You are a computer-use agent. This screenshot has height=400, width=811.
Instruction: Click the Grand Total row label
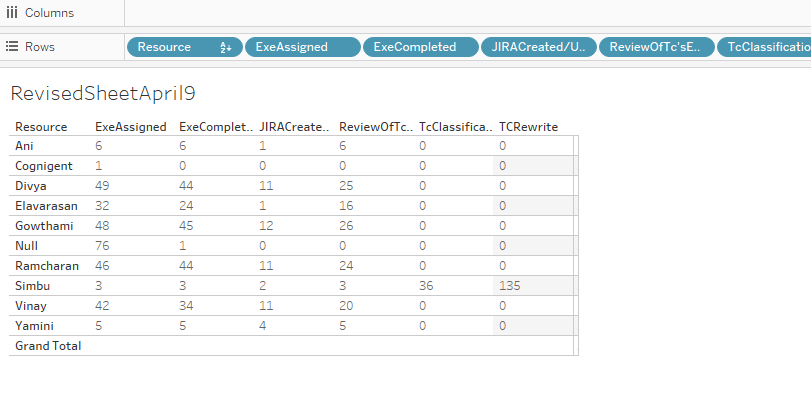coord(48,346)
